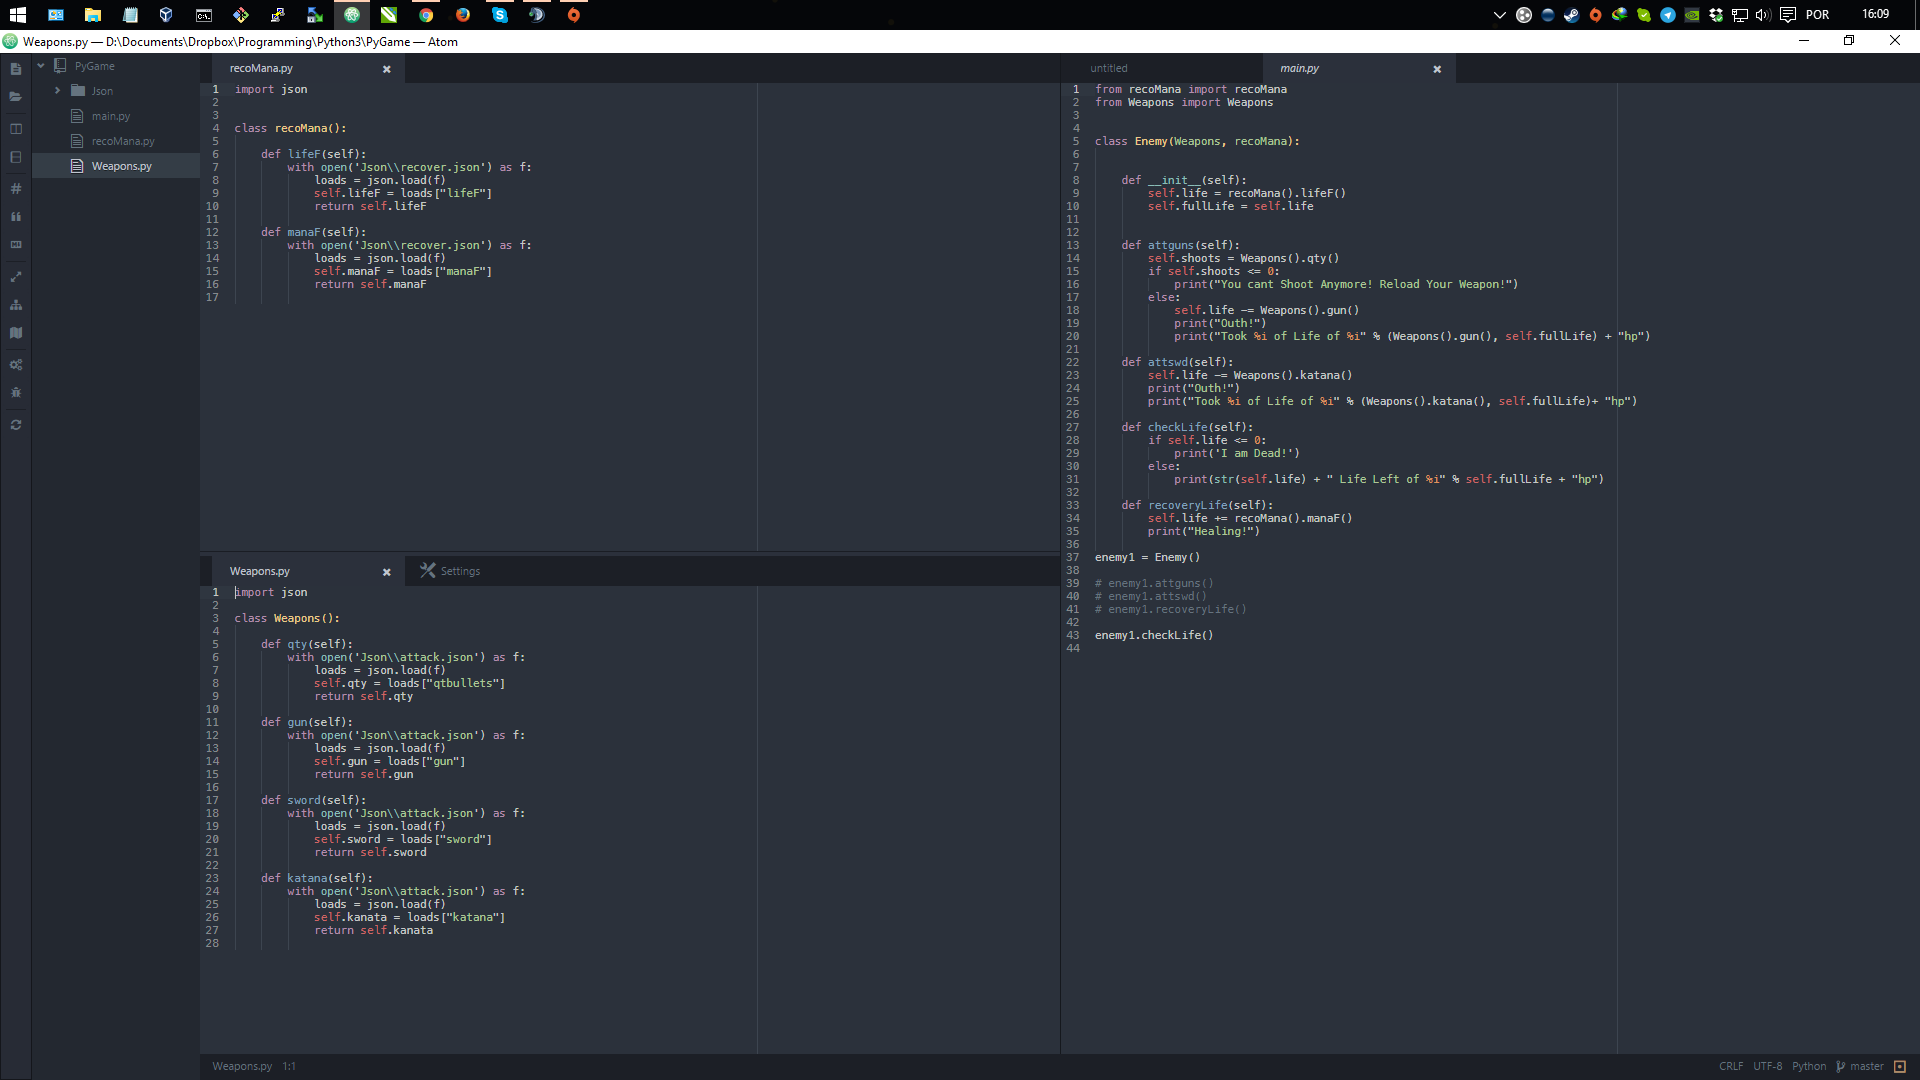Expand the Json folder in tree view

(57, 91)
